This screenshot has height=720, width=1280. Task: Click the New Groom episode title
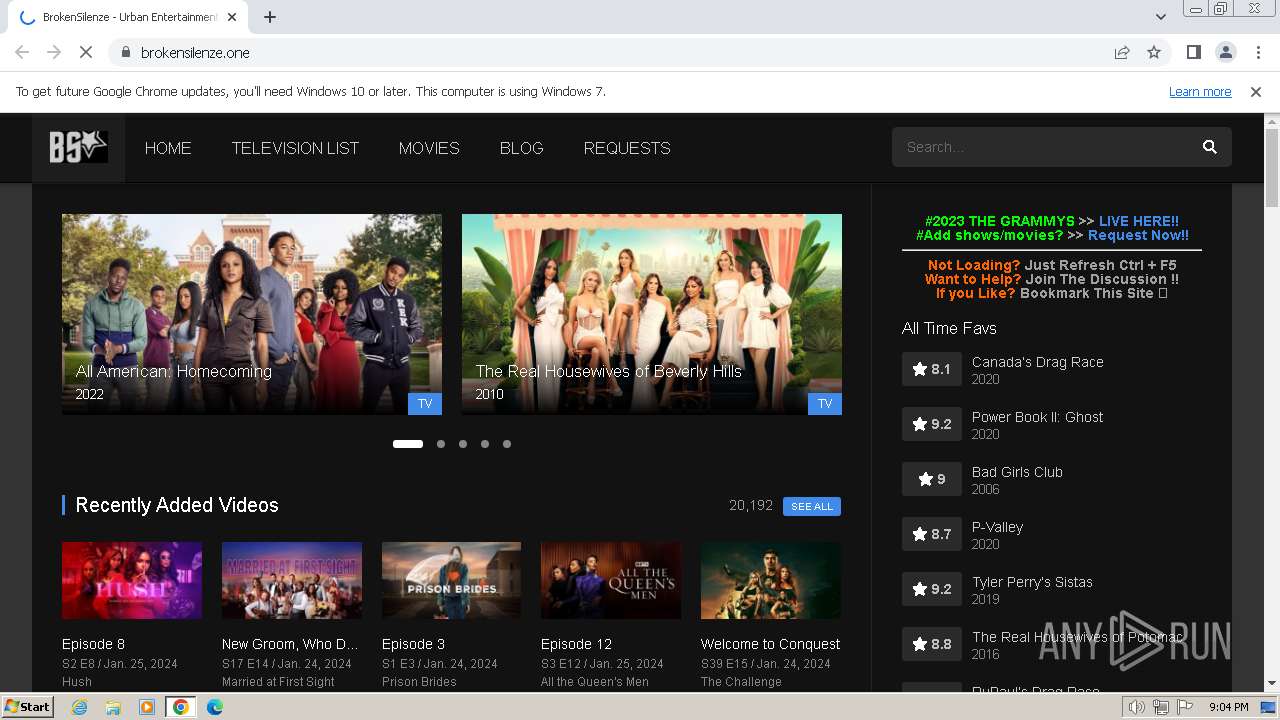(x=290, y=644)
